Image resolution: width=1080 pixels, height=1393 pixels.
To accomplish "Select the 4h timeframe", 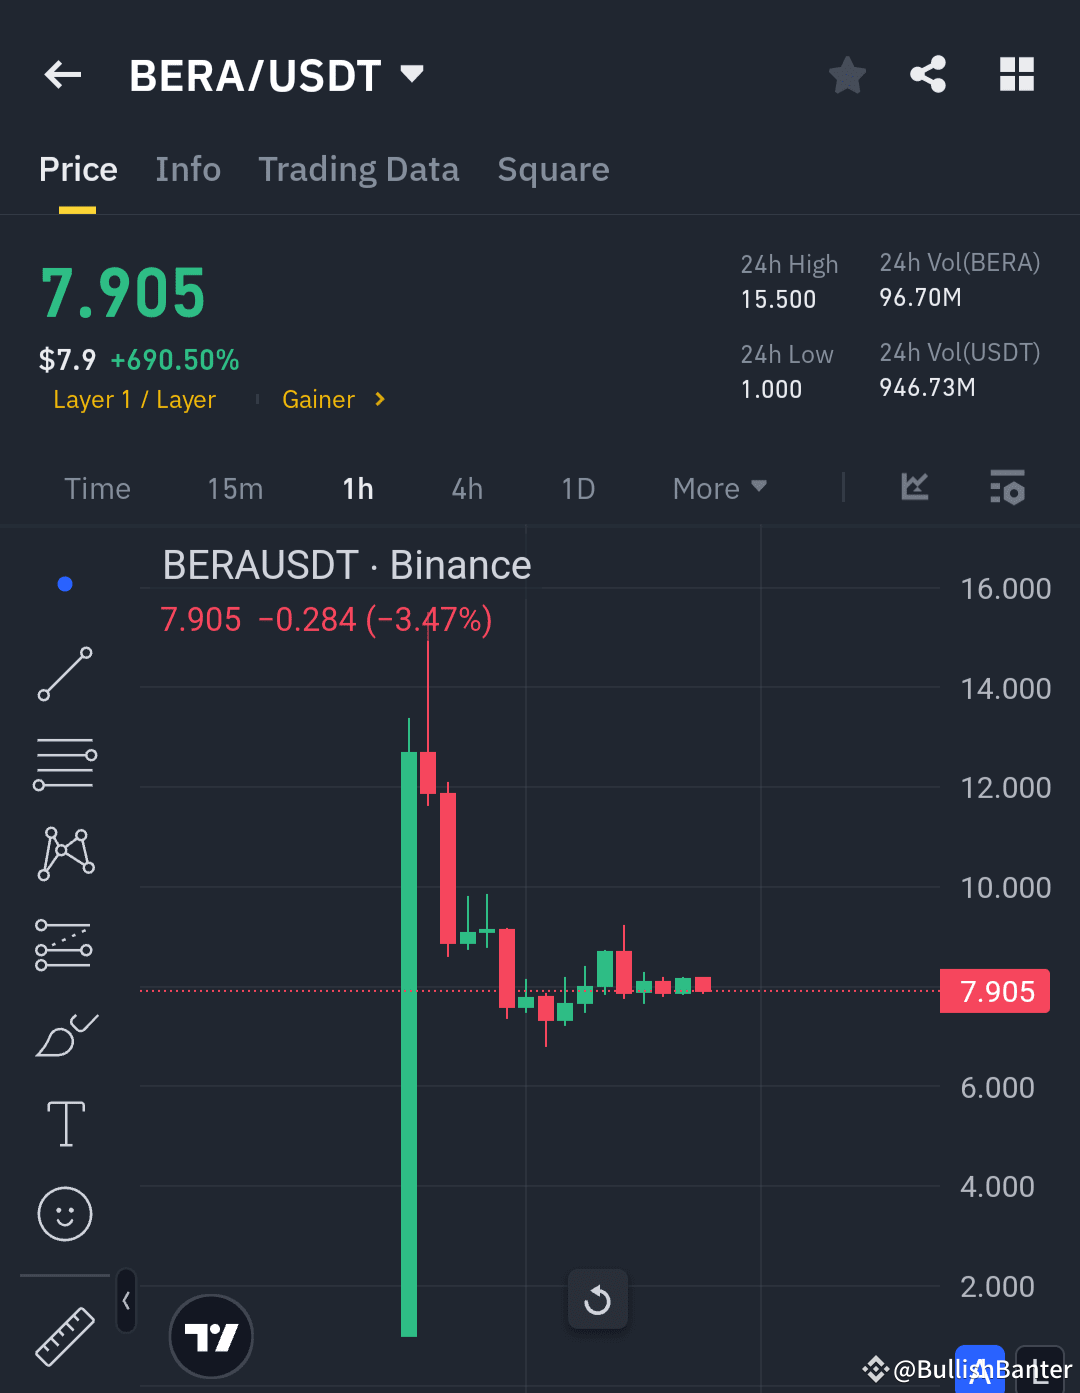I will point(466,488).
